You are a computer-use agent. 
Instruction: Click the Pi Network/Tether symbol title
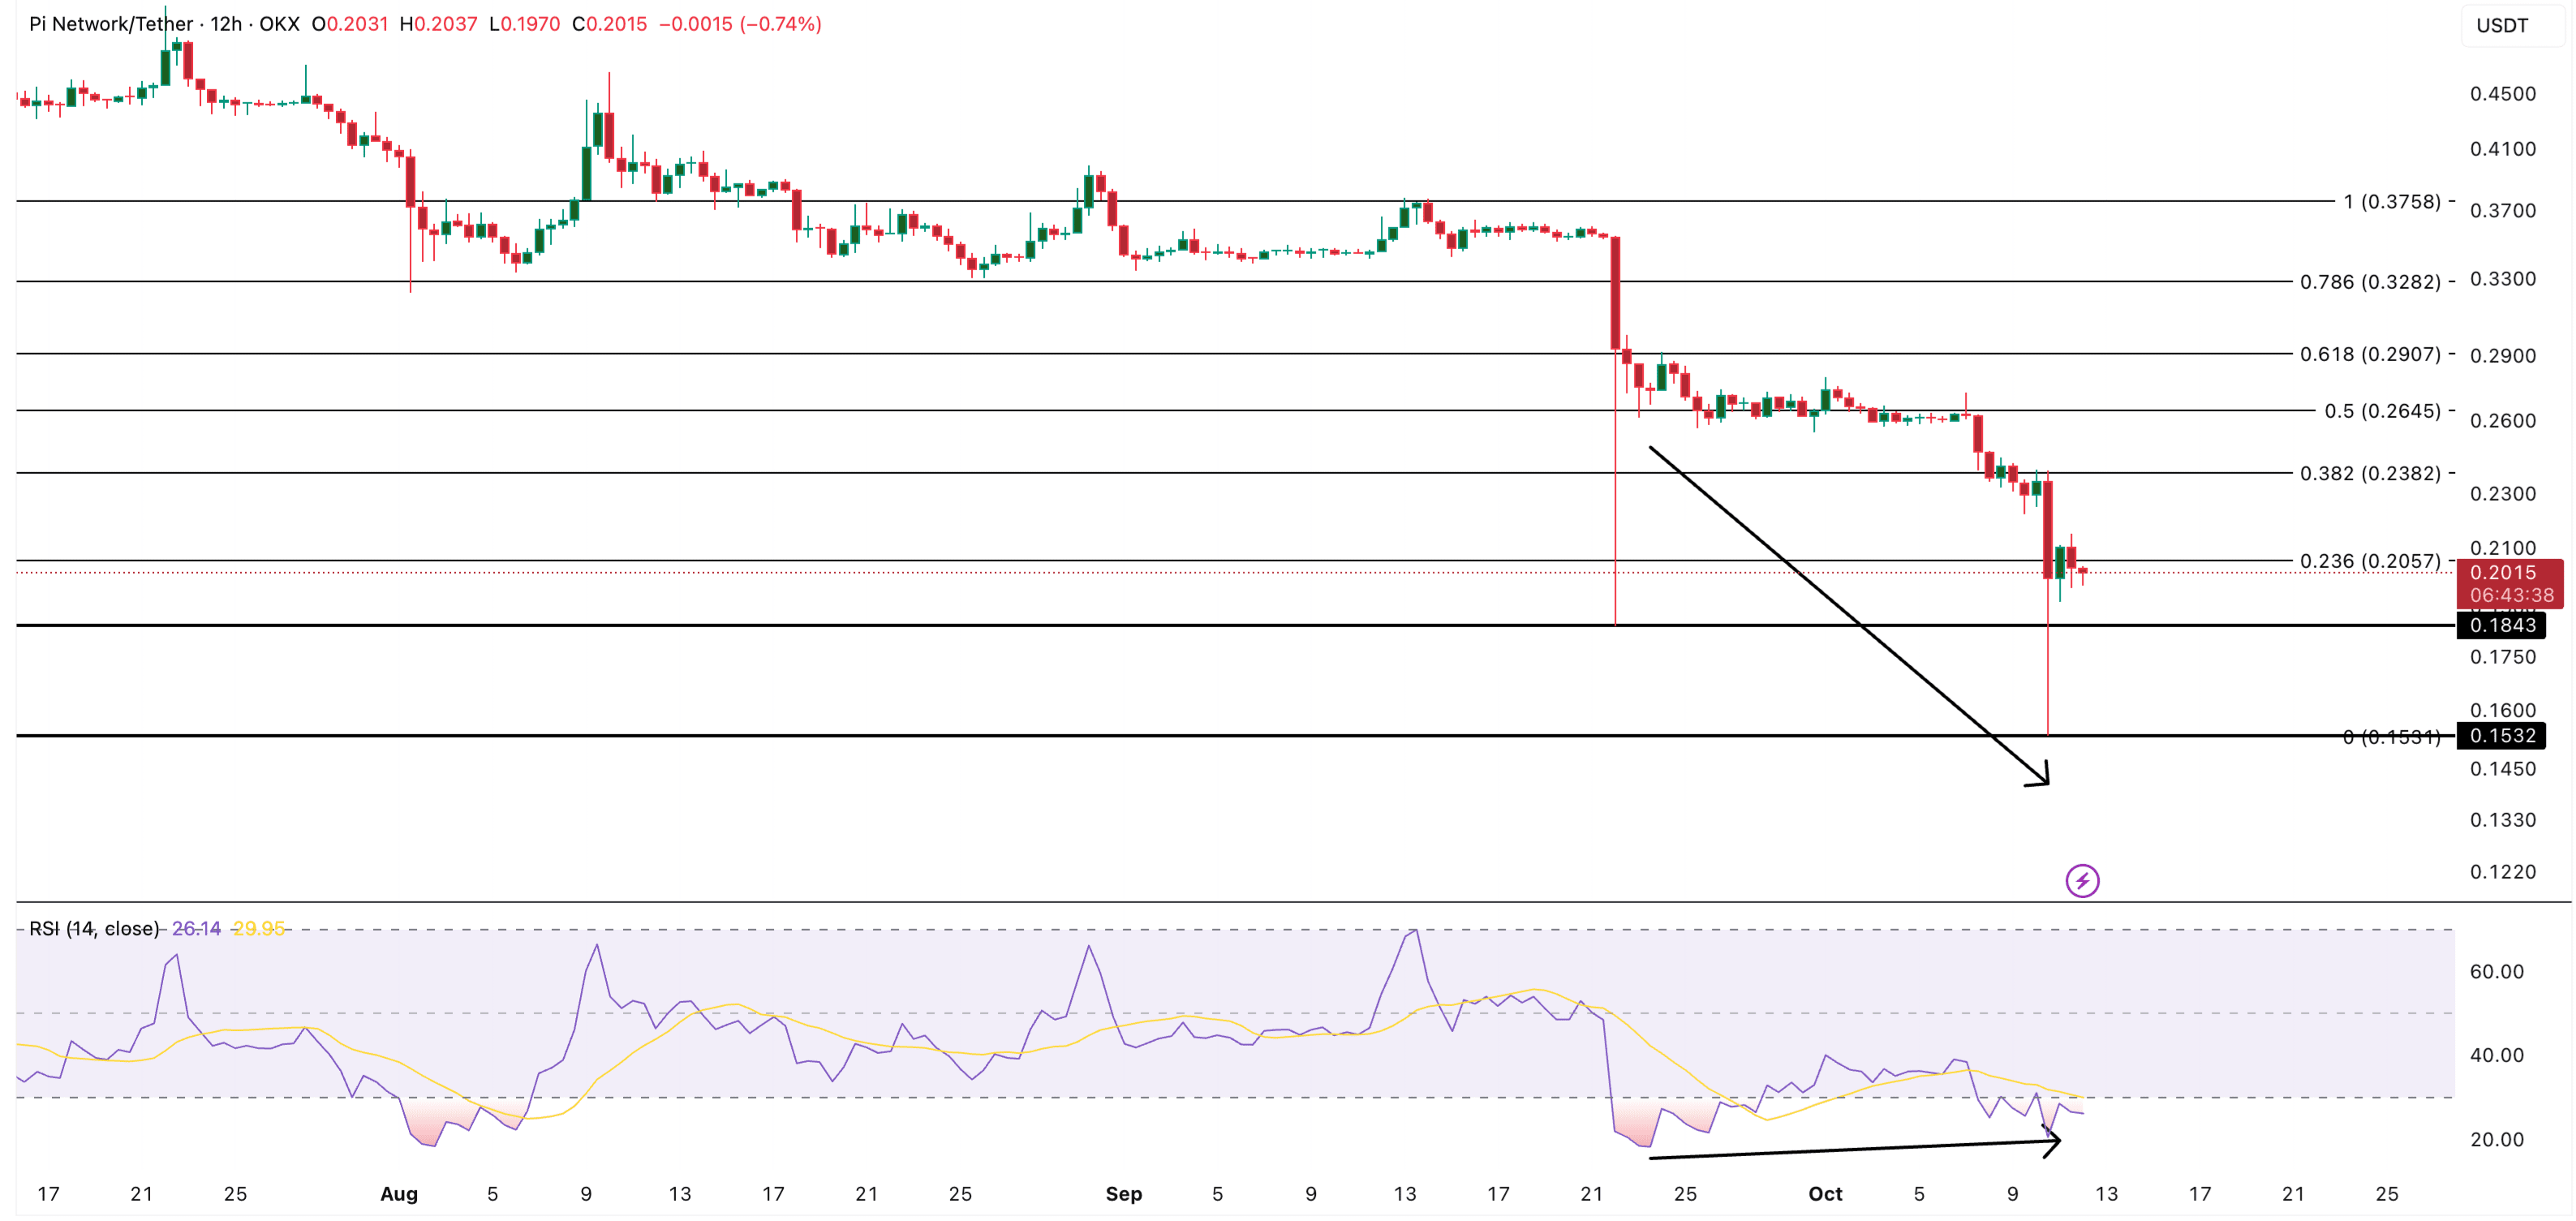pyautogui.click(x=111, y=24)
